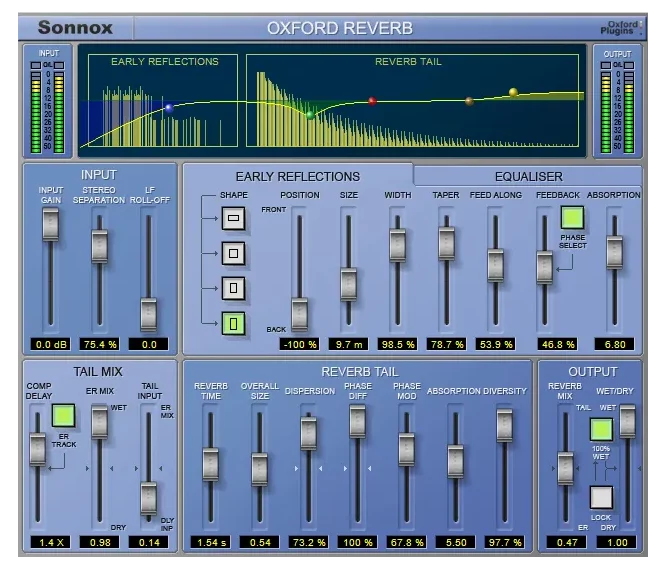The width and height of the screenshot is (667, 570).
Task: Toggle the Lock button in Output
Action: 601,497
